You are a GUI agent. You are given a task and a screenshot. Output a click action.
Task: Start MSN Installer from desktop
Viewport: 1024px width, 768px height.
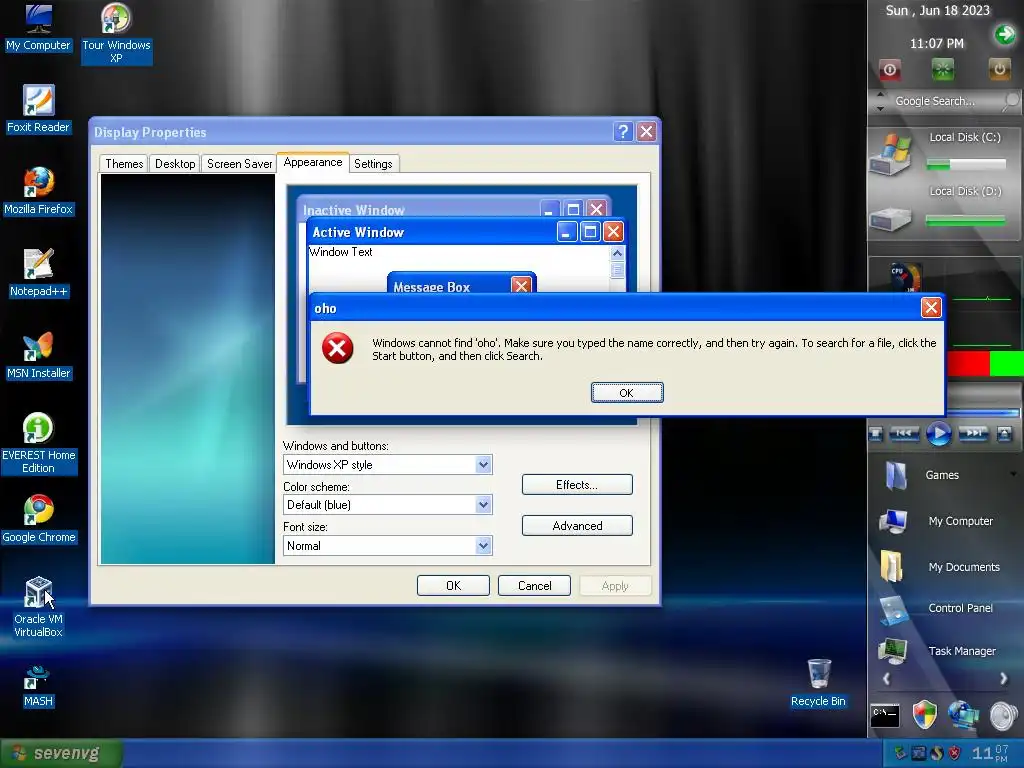click(x=38, y=355)
